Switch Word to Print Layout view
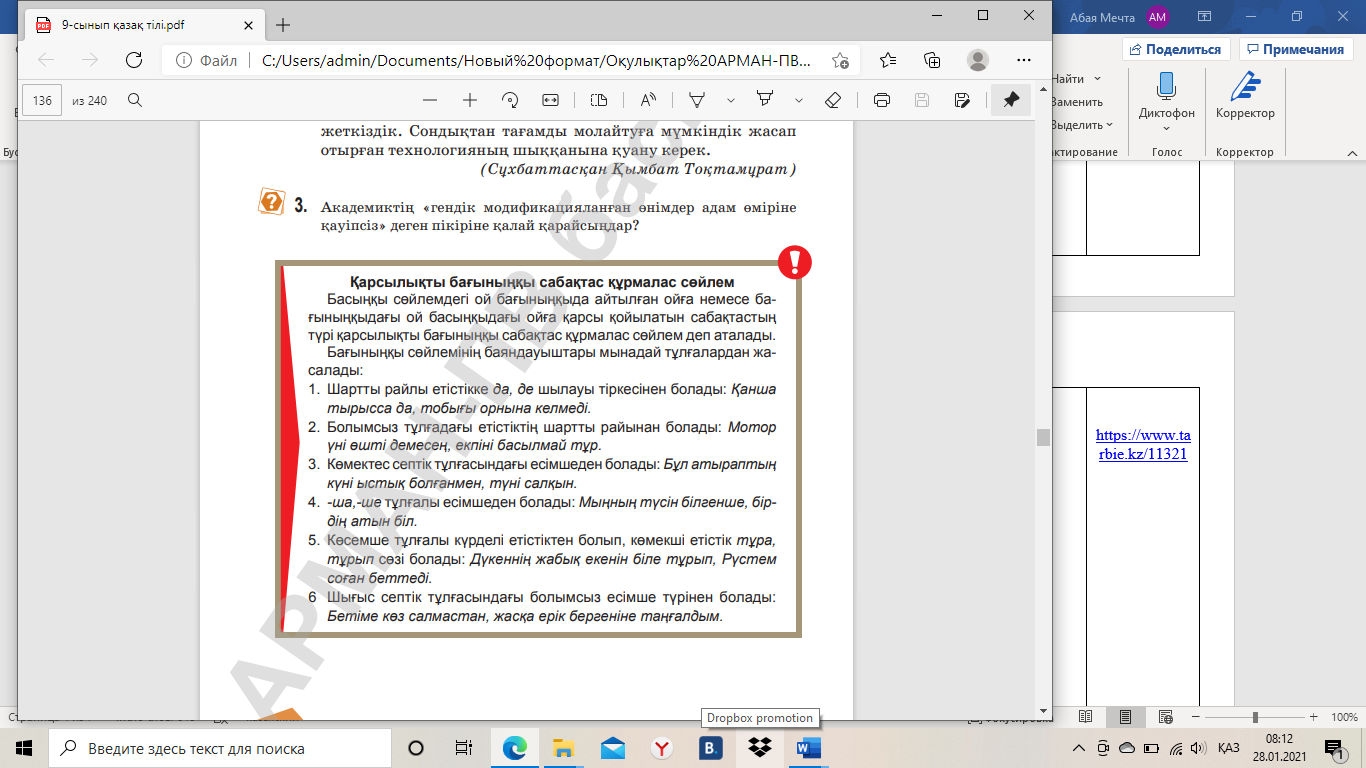Screen dimensions: 1366x768 (x=1126, y=717)
